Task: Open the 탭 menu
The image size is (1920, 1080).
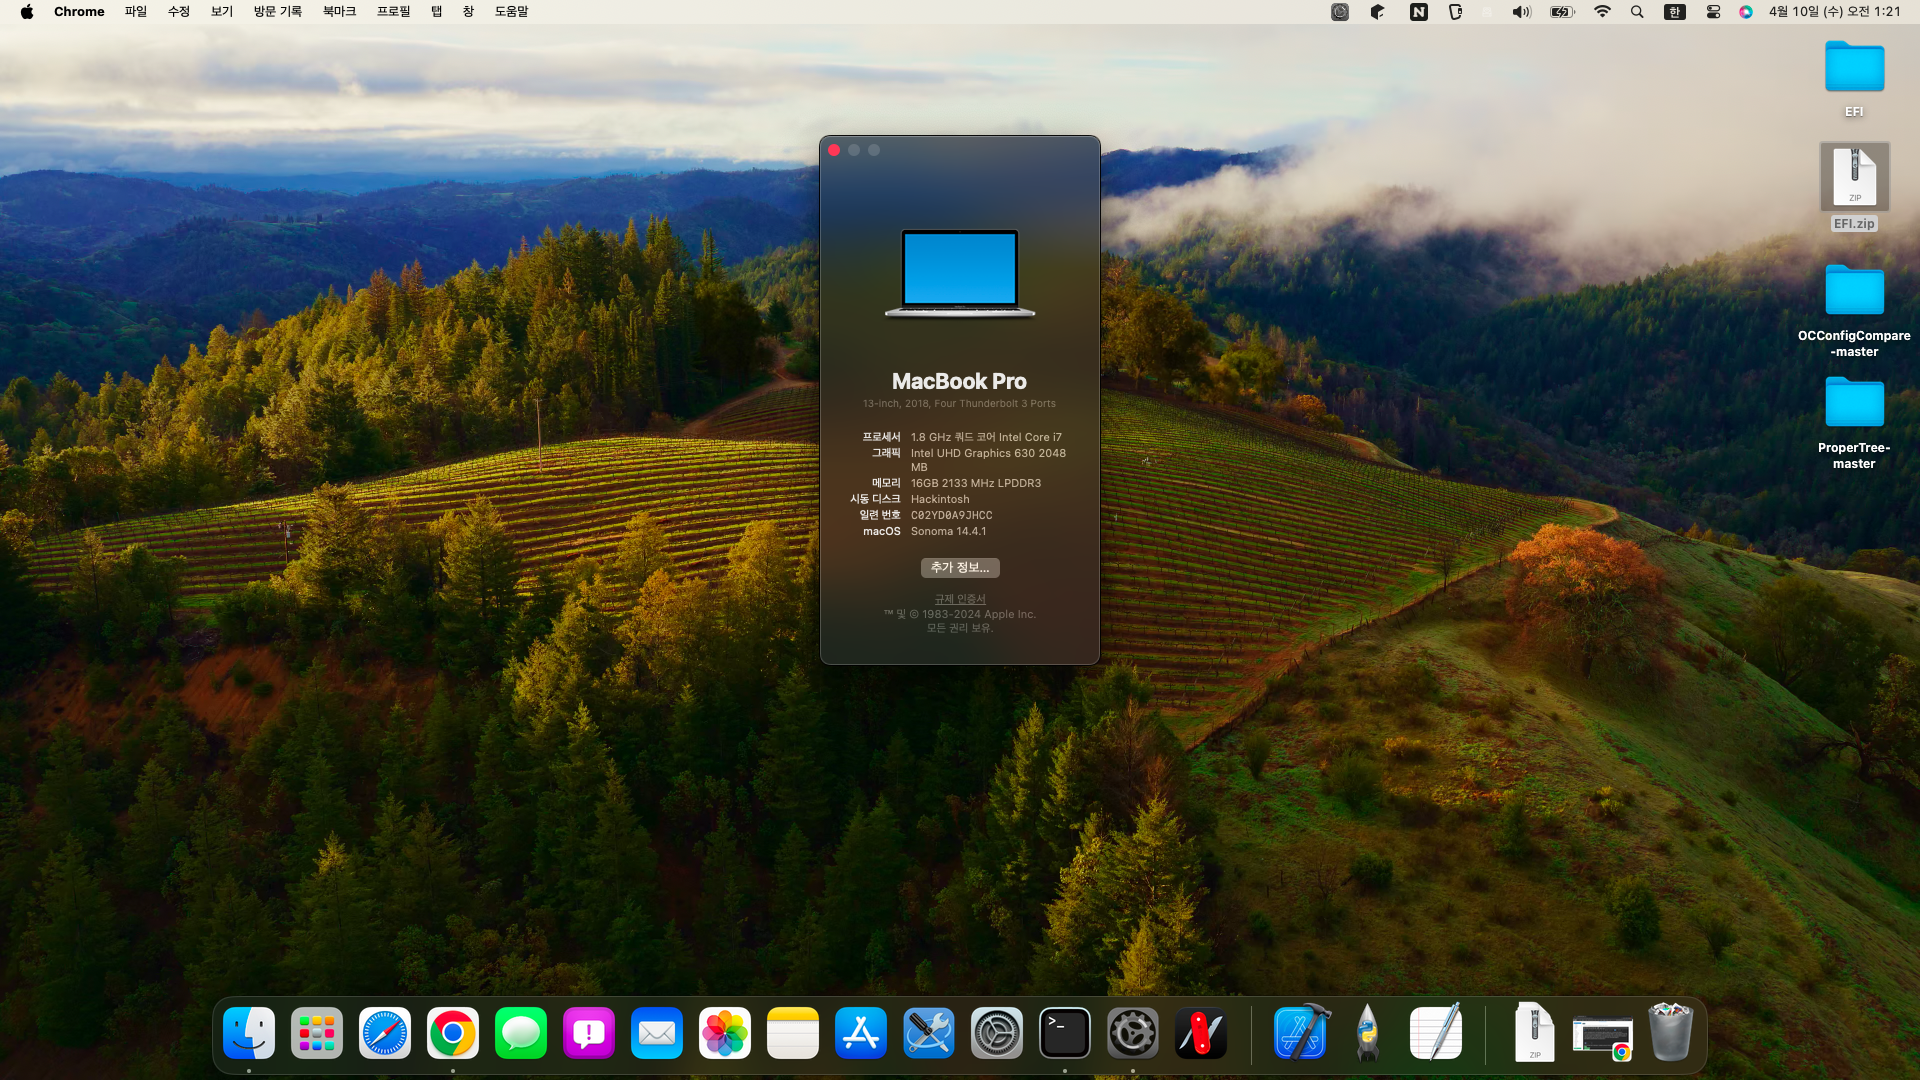Action: [437, 12]
